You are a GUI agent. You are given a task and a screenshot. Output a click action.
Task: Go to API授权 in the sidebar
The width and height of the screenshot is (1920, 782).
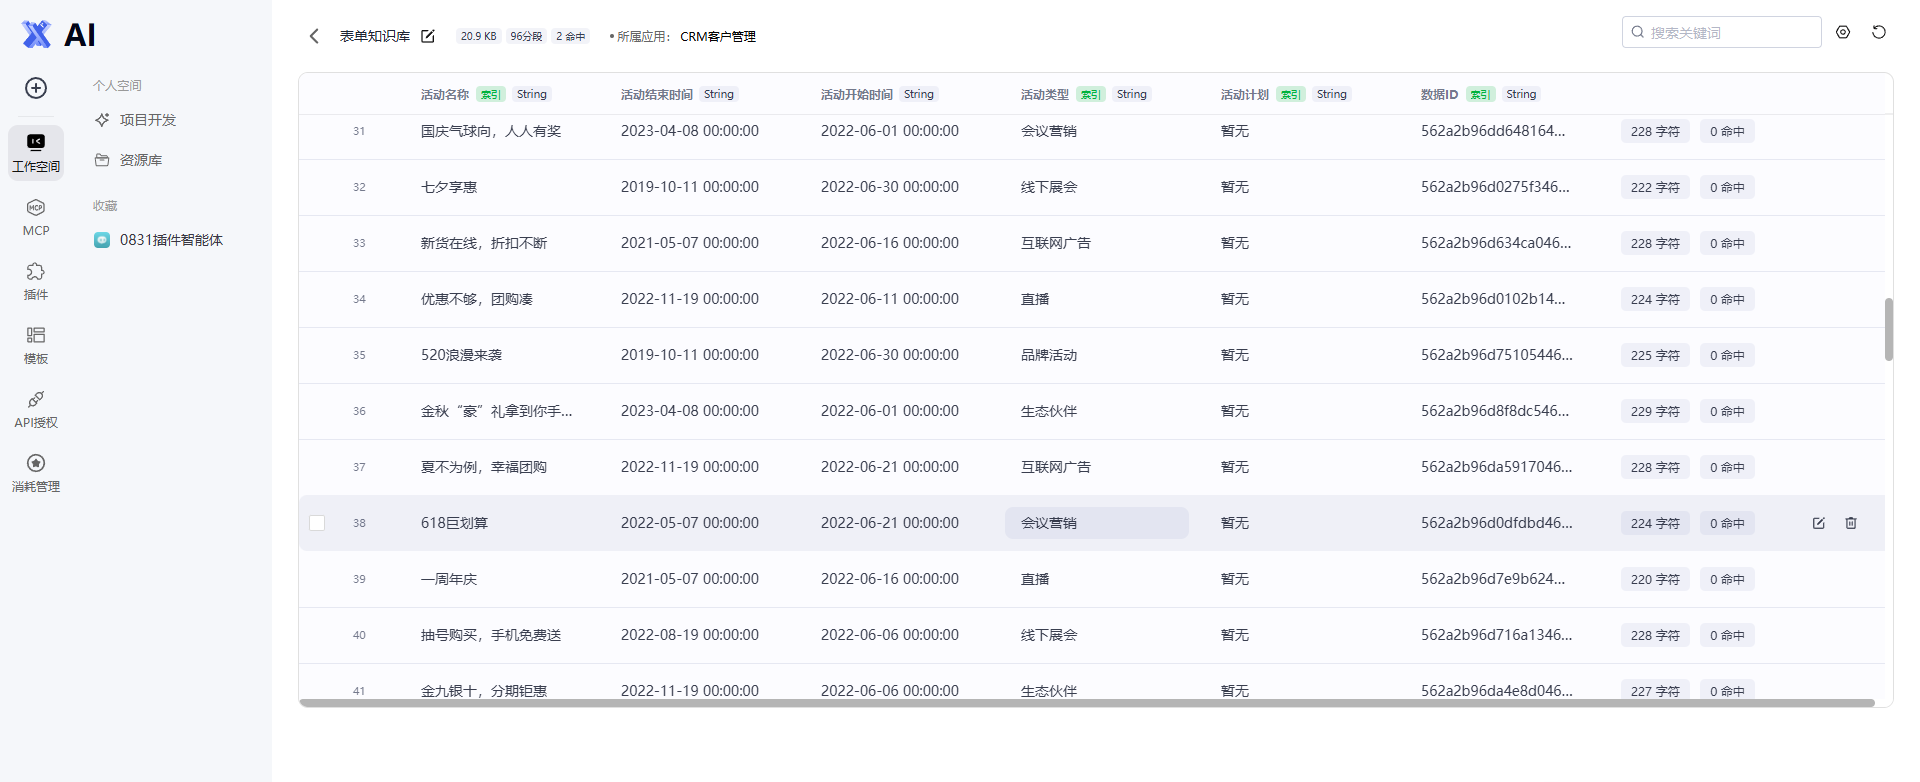pyautogui.click(x=36, y=409)
